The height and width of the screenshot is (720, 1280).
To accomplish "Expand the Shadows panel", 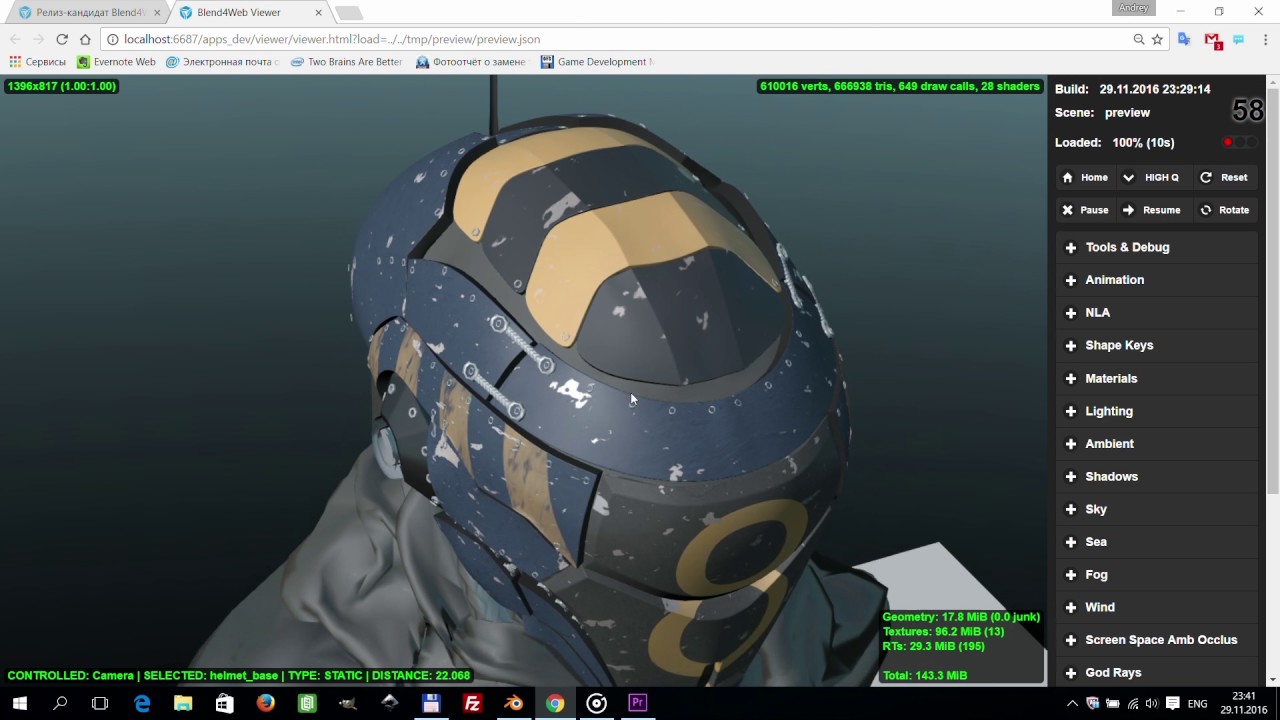I will [x=1157, y=476].
